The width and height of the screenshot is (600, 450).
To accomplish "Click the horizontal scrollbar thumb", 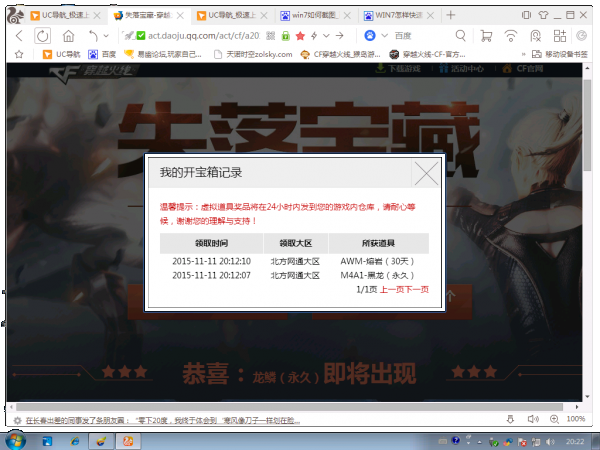I will click(x=289, y=407).
